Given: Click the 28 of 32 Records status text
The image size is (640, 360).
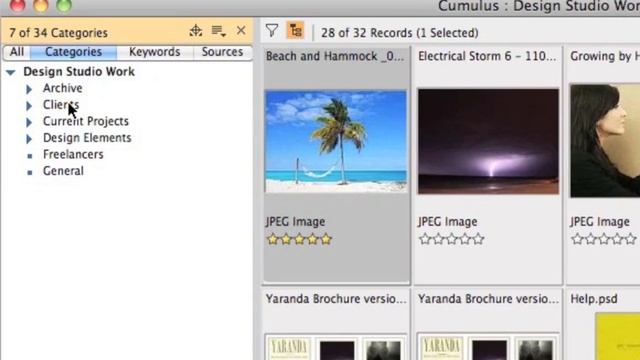Looking at the screenshot, I should [400, 33].
